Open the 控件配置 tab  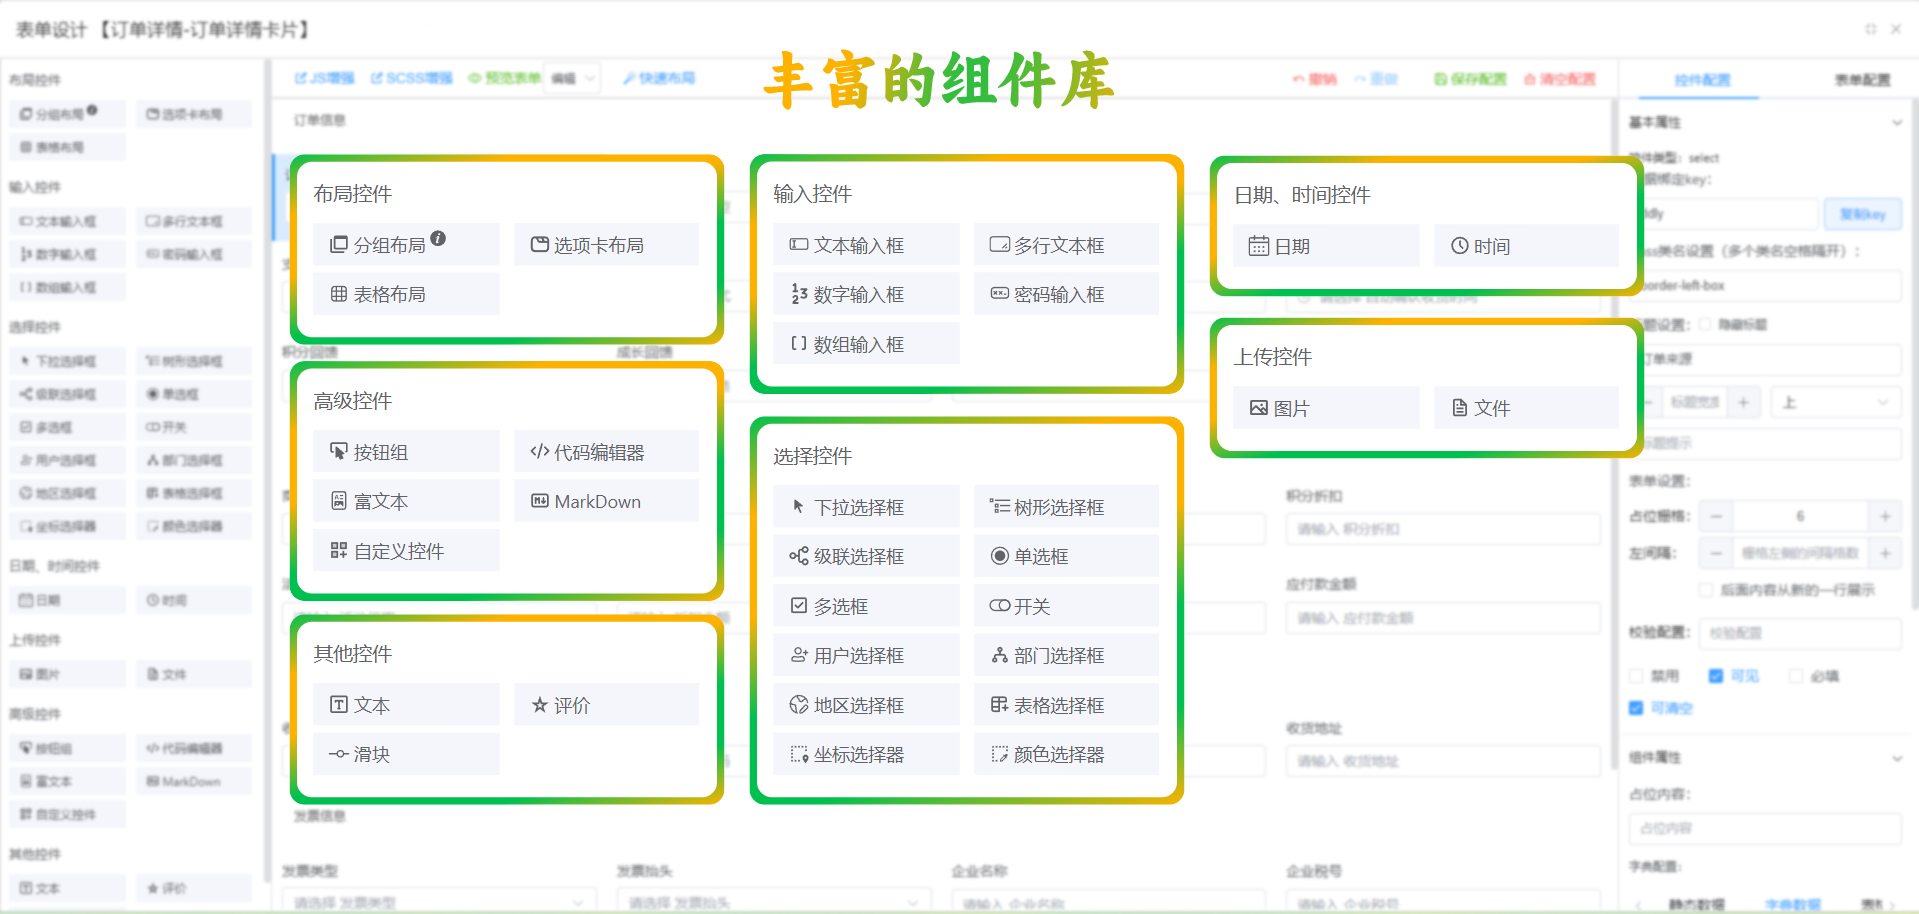coord(1702,79)
